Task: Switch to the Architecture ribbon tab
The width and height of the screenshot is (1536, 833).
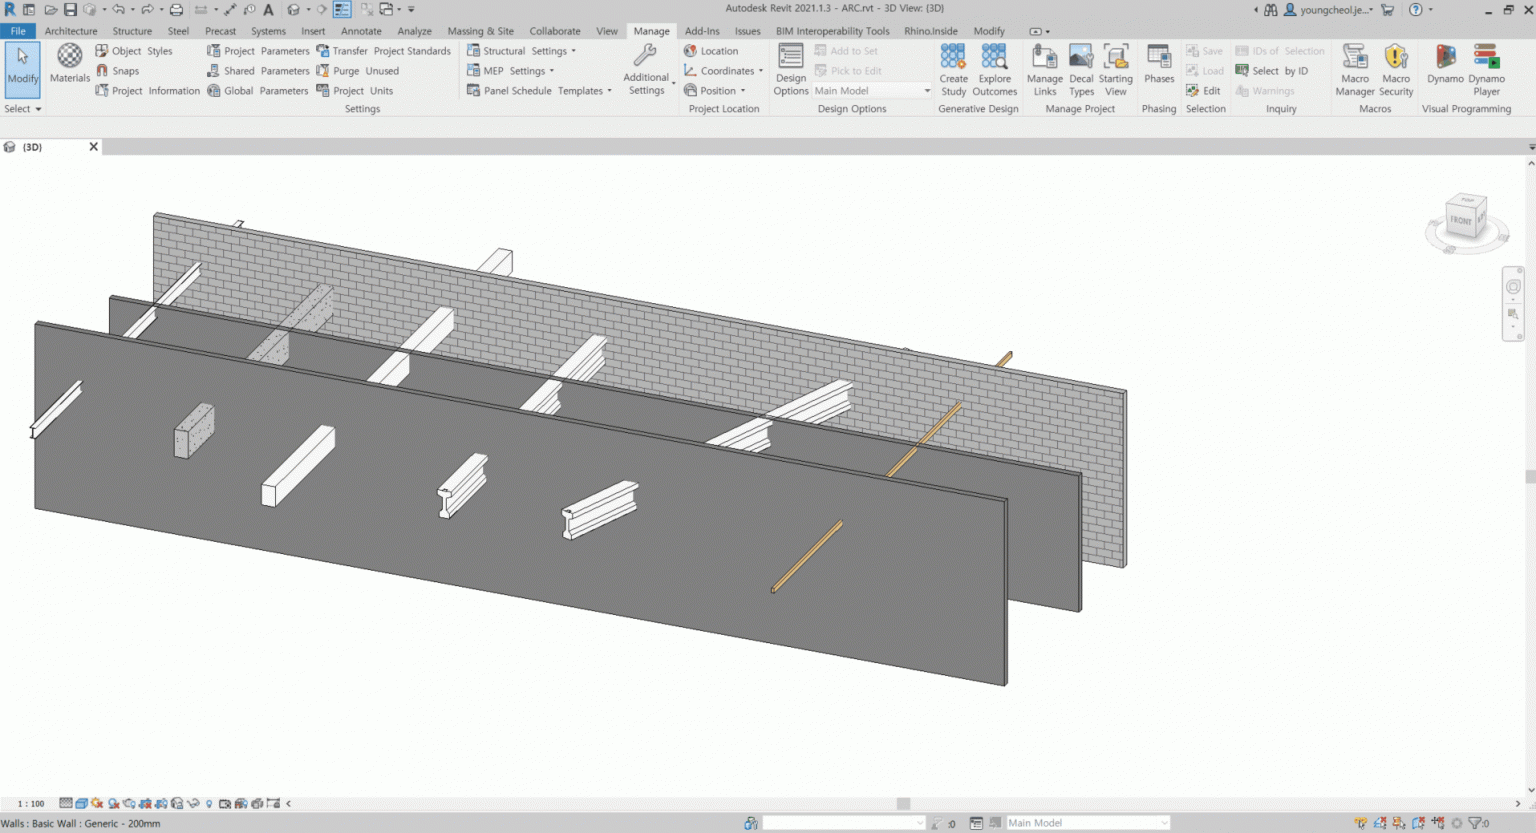Action: [x=70, y=30]
